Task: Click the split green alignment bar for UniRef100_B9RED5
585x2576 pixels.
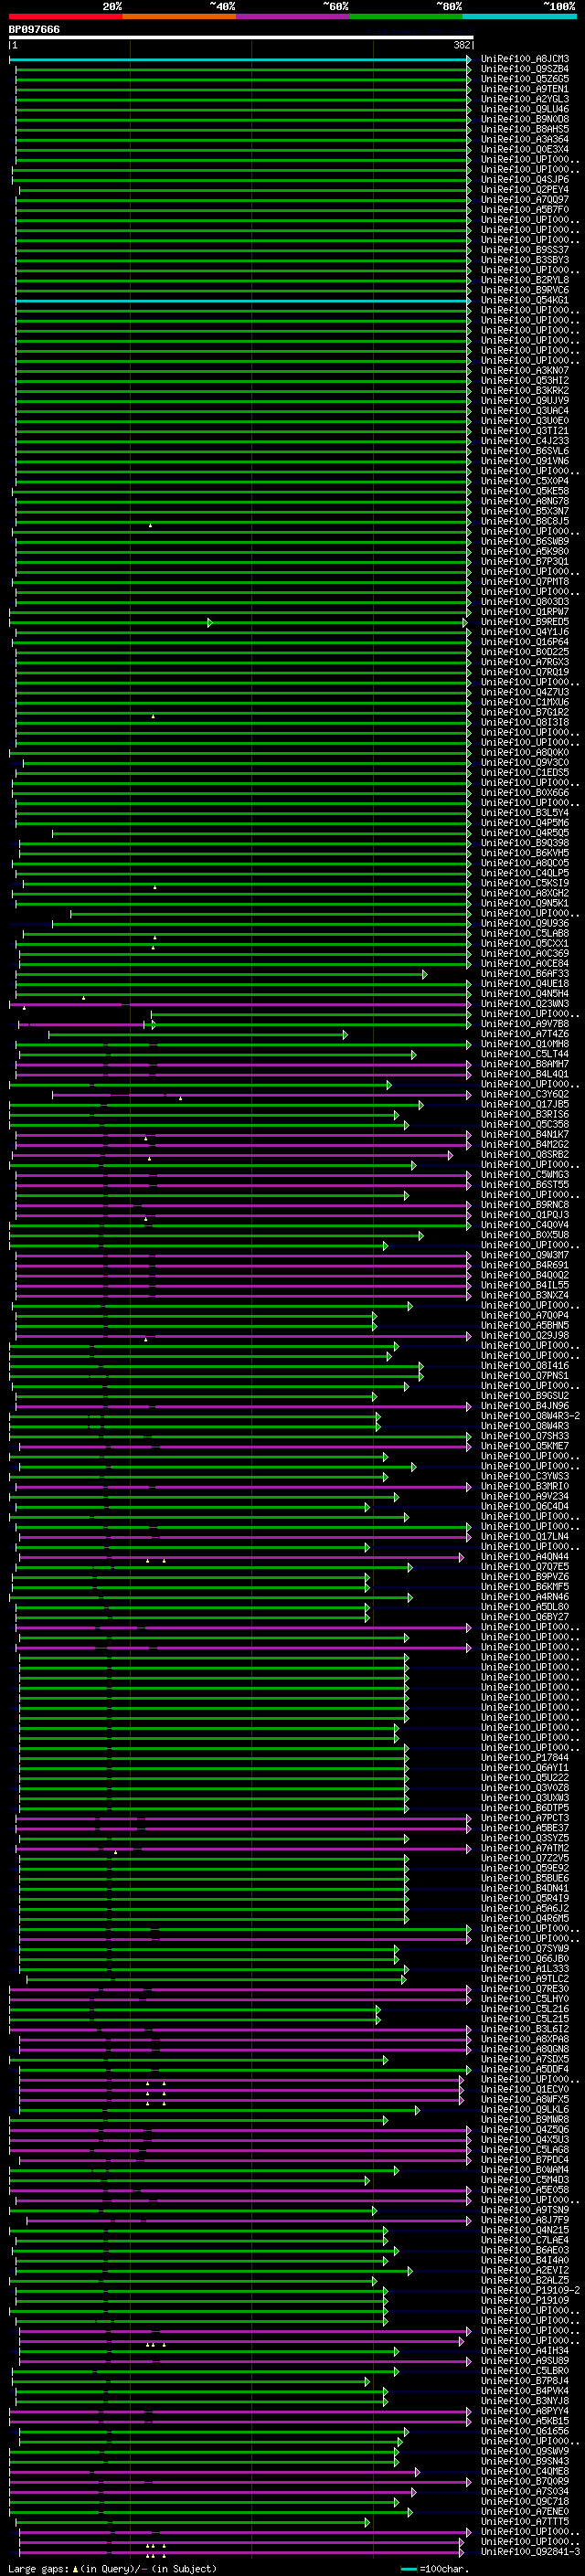Action: point(238,623)
